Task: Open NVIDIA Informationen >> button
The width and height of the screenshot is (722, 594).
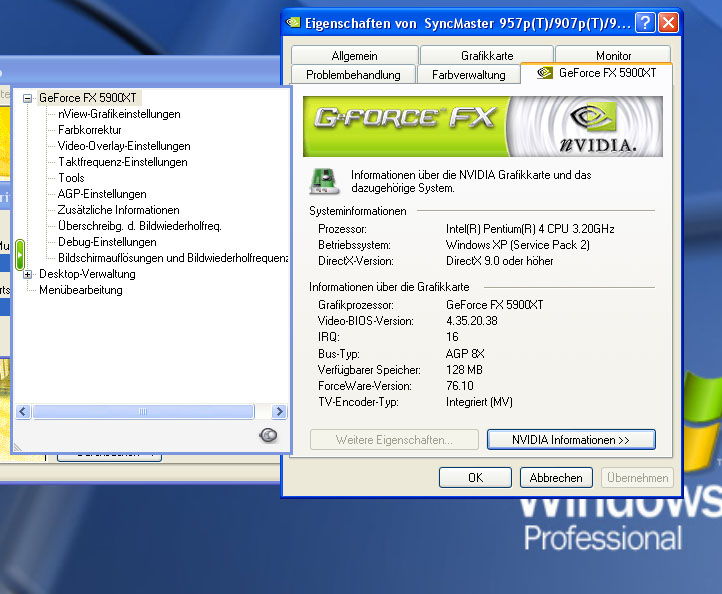Action: pyautogui.click(x=571, y=440)
